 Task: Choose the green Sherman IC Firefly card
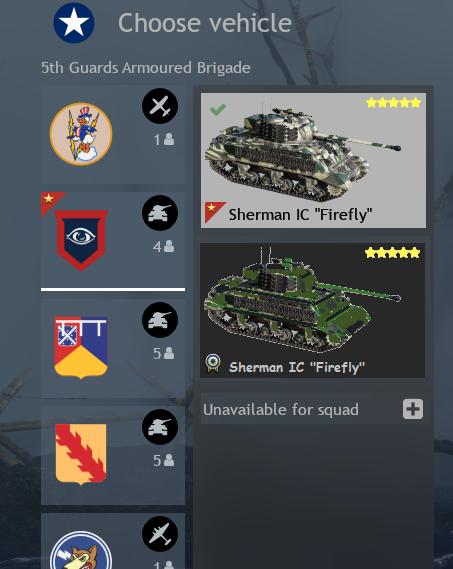[313, 311]
